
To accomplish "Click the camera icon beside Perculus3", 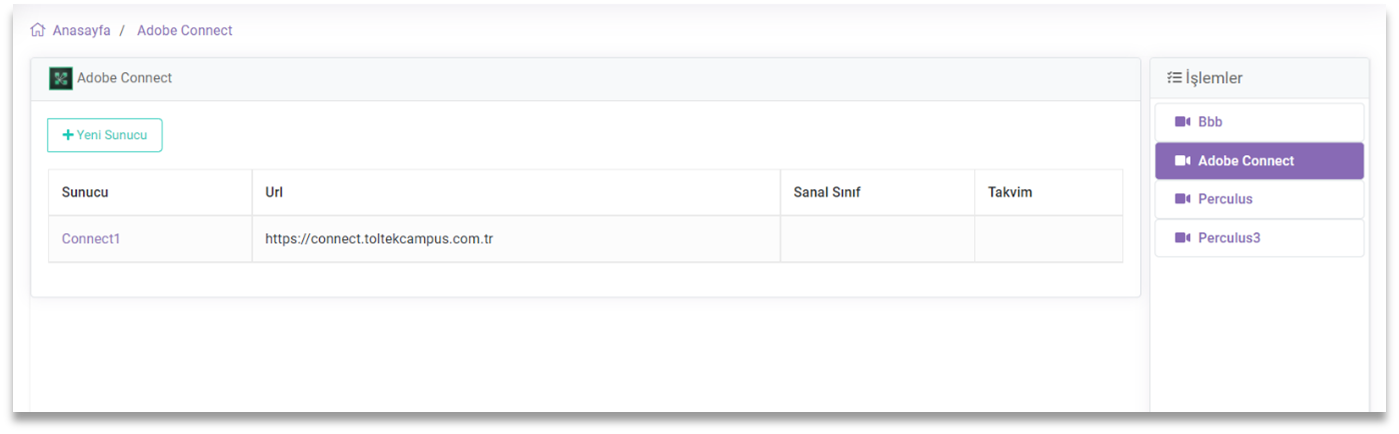I will pyautogui.click(x=1182, y=238).
